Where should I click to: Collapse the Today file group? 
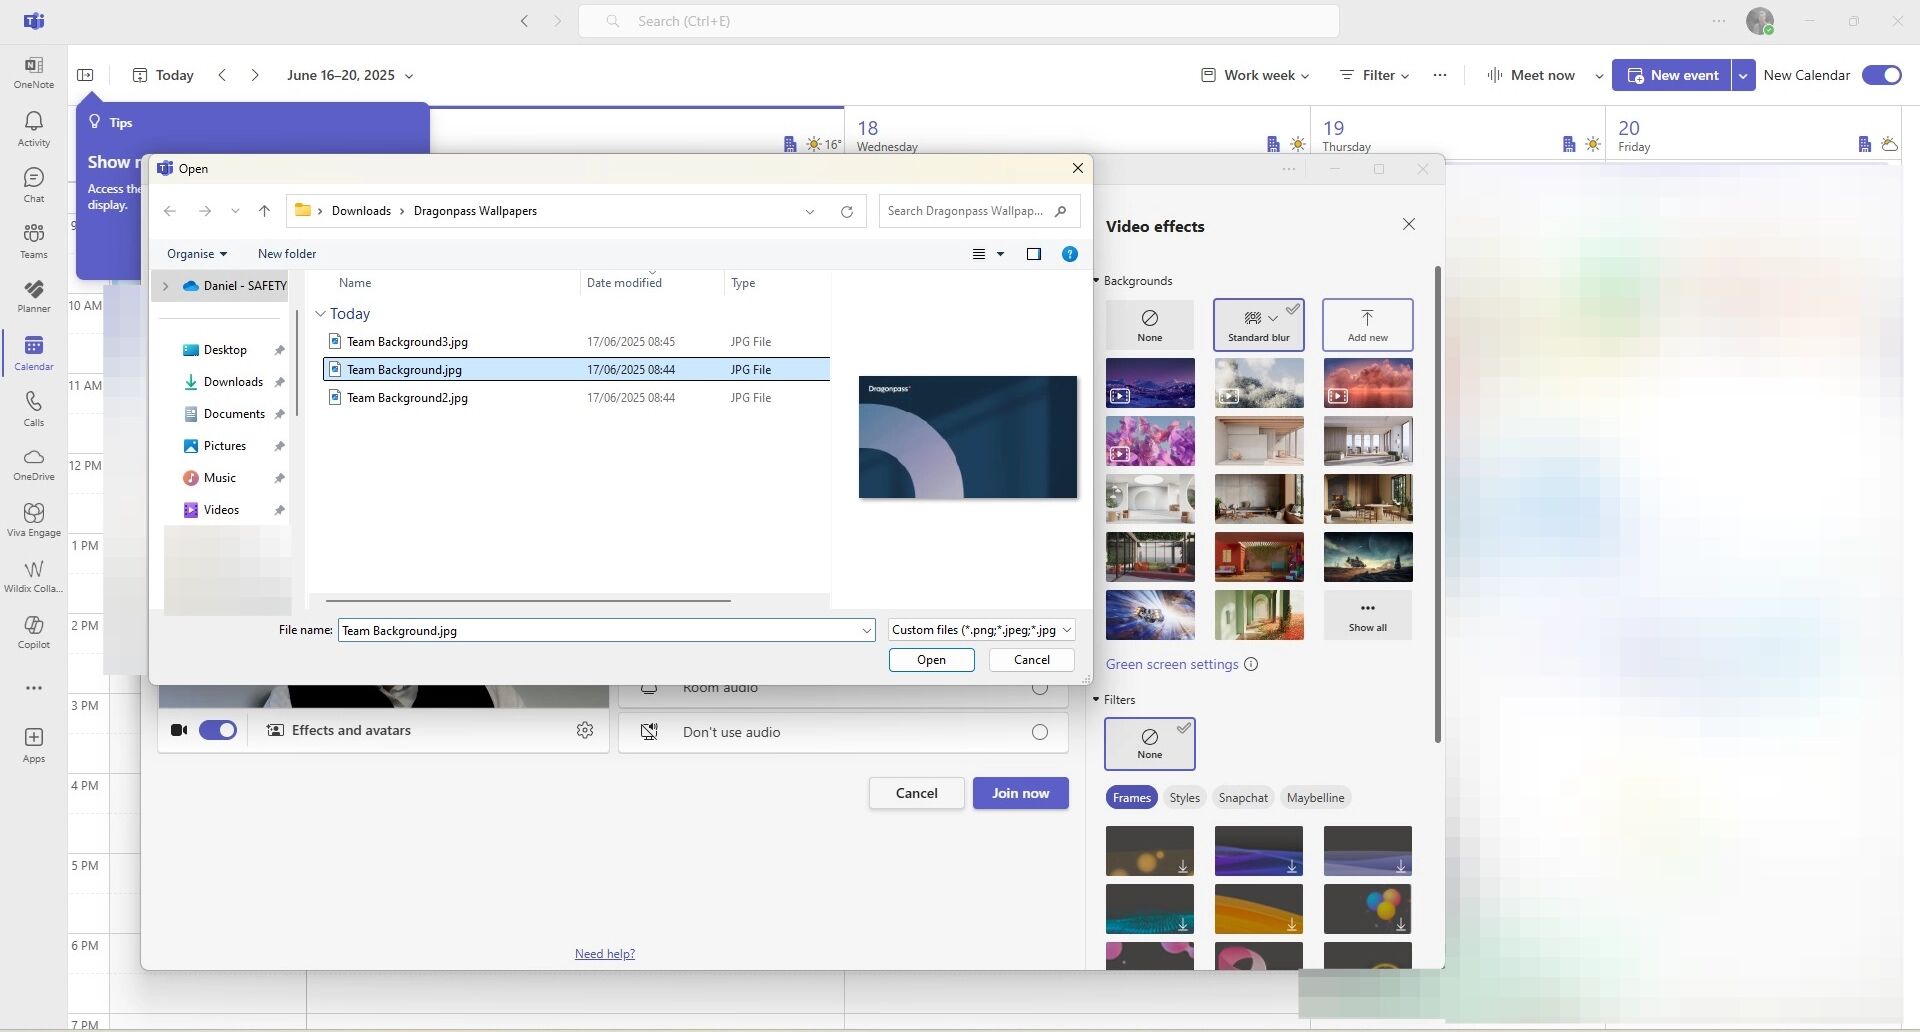click(x=321, y=314)
